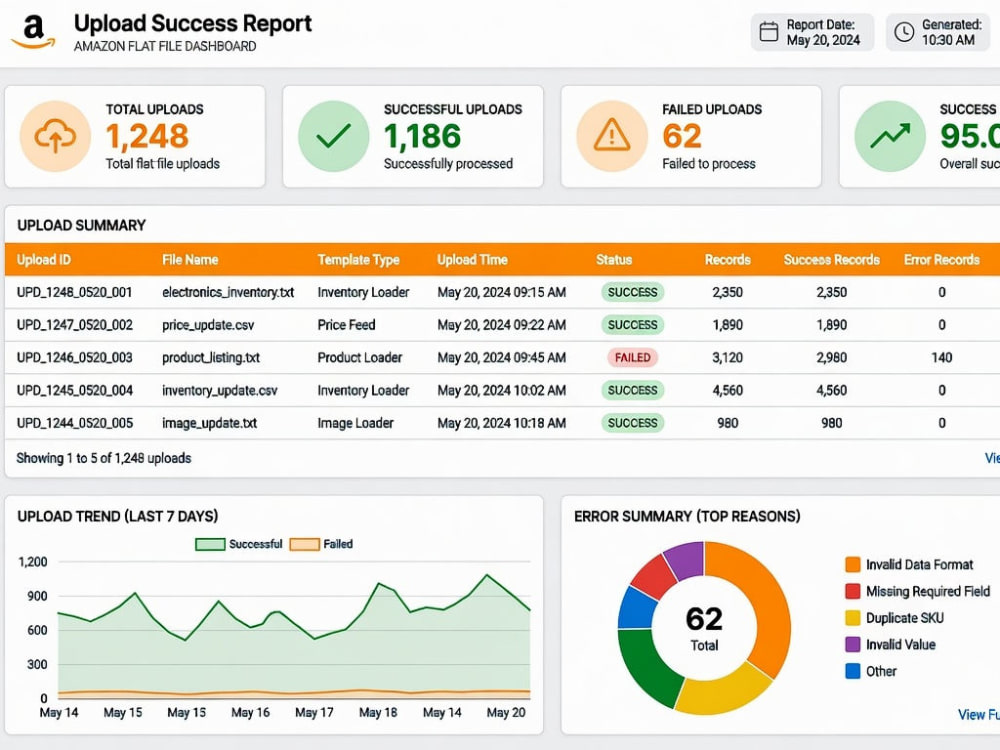Screen dimensions: 1000x750
Task: Sort by the Status column header
Action: coord(614,260)
